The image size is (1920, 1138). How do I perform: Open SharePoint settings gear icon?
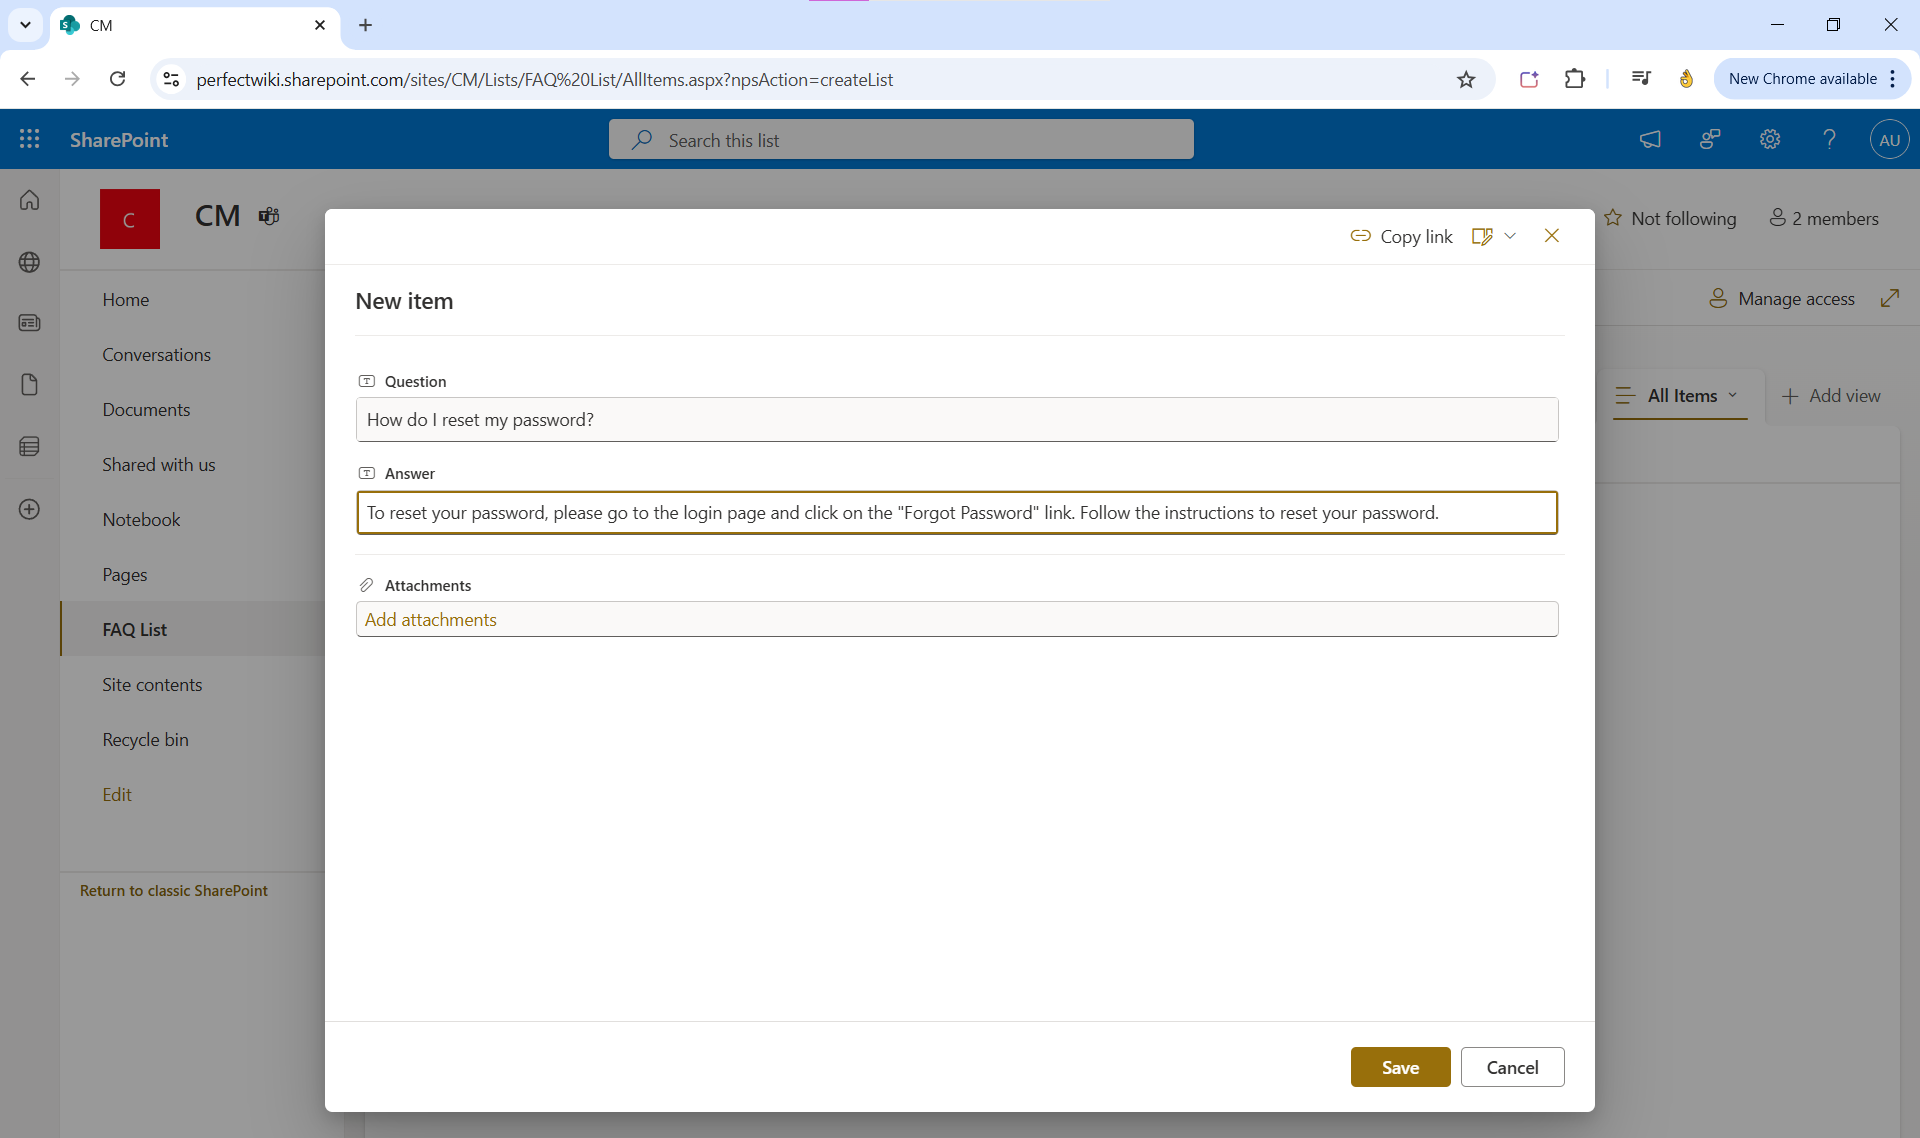[1769, 139]
